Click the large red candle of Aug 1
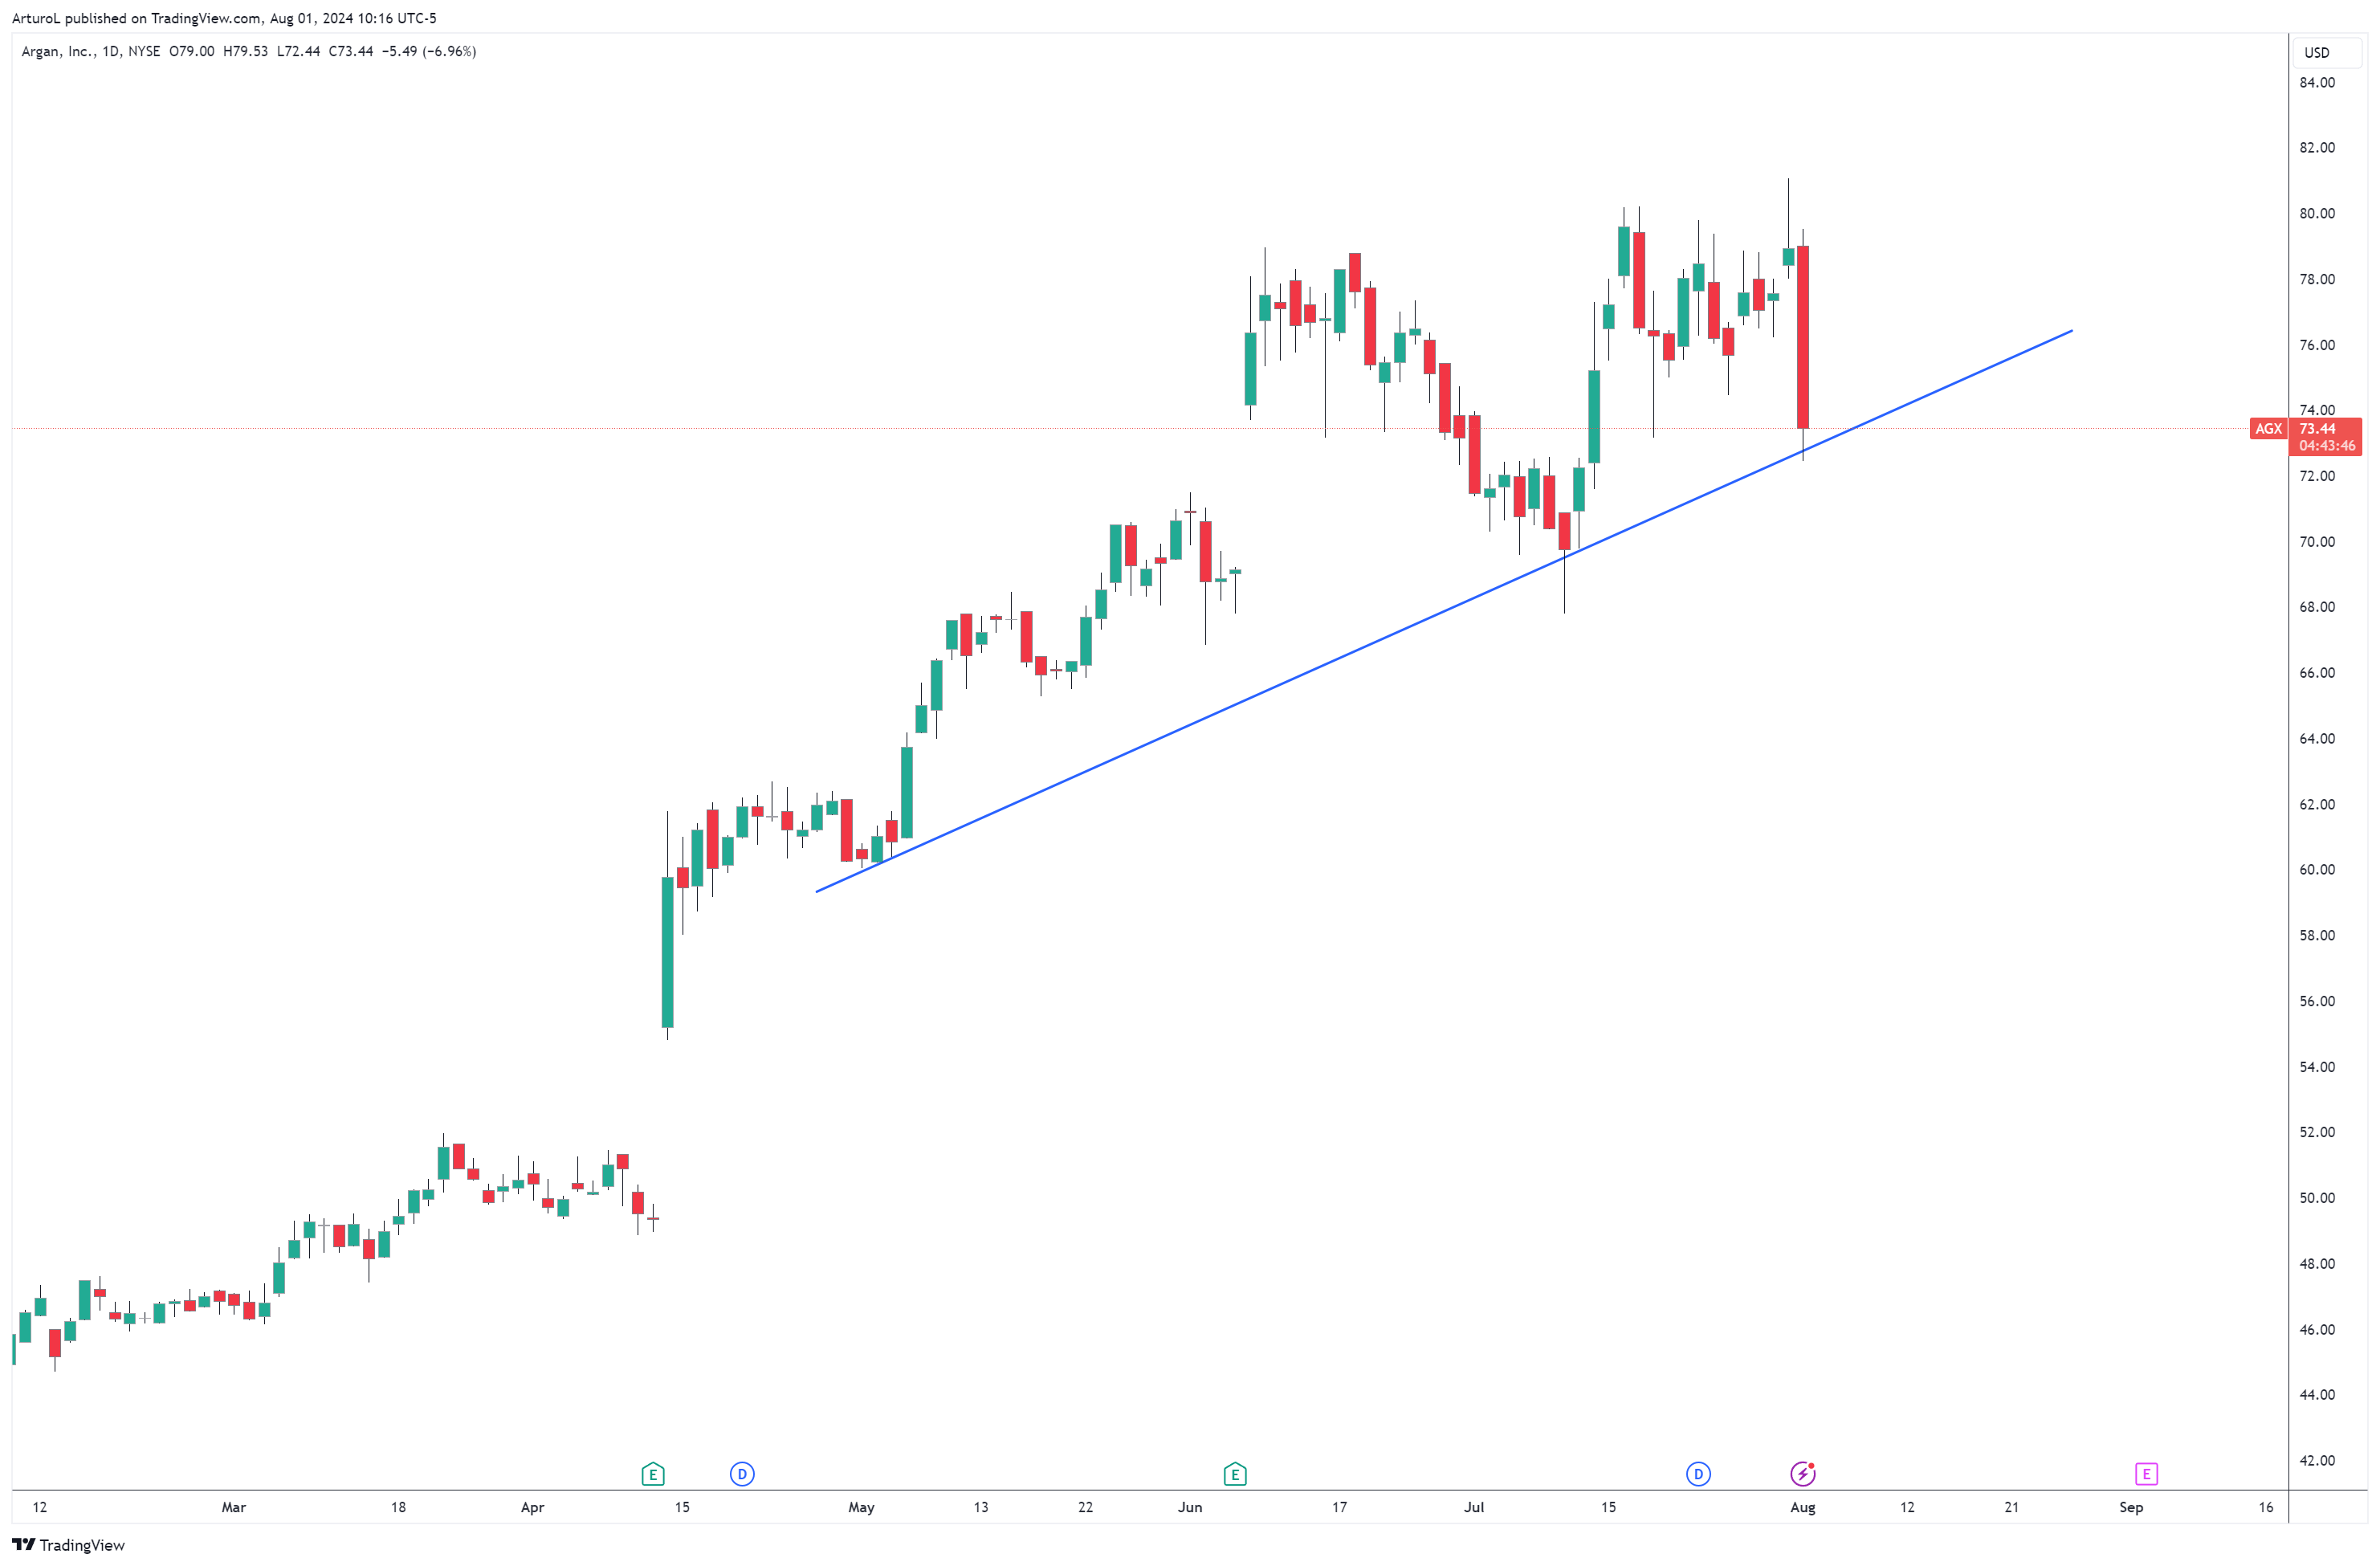2380x1566 pixels. click(1803, 337)
